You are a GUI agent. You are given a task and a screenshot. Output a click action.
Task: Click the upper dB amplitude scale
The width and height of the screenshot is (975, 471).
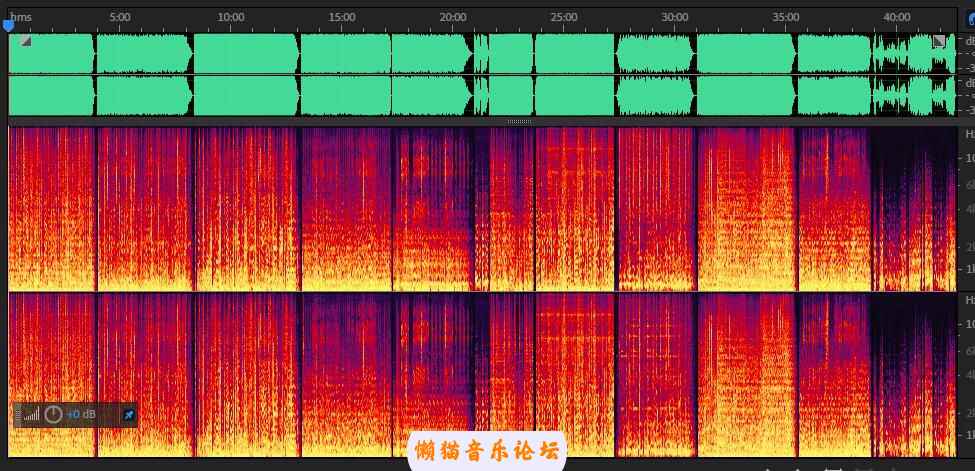(x=966, y=54)
